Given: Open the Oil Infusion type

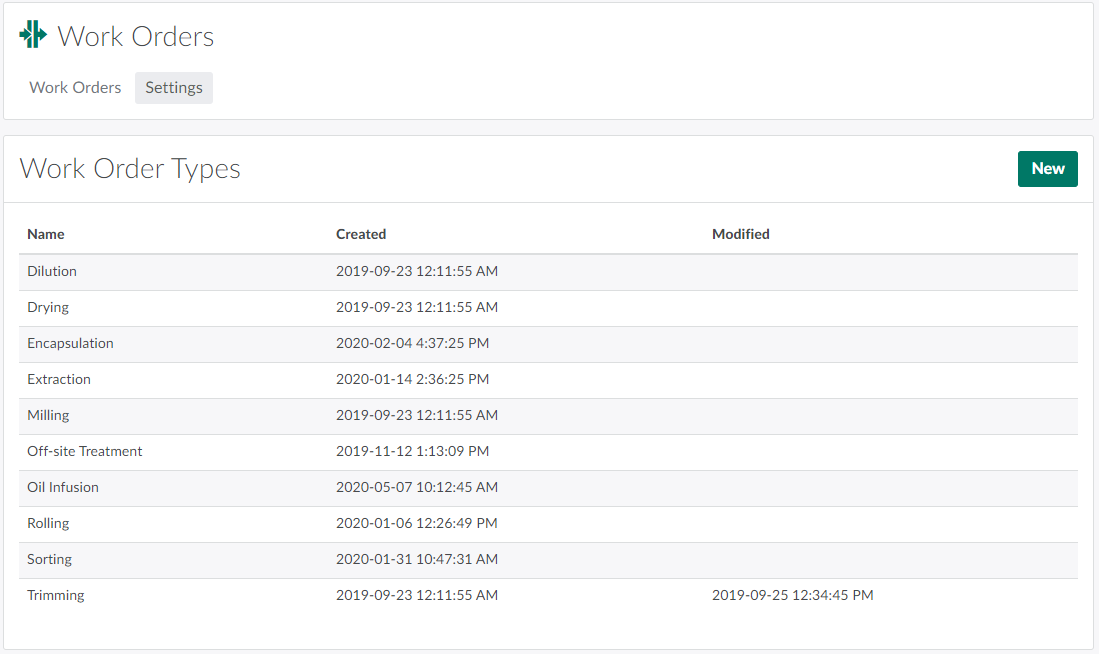Looking at the screenshot, I should coord(63,487).
